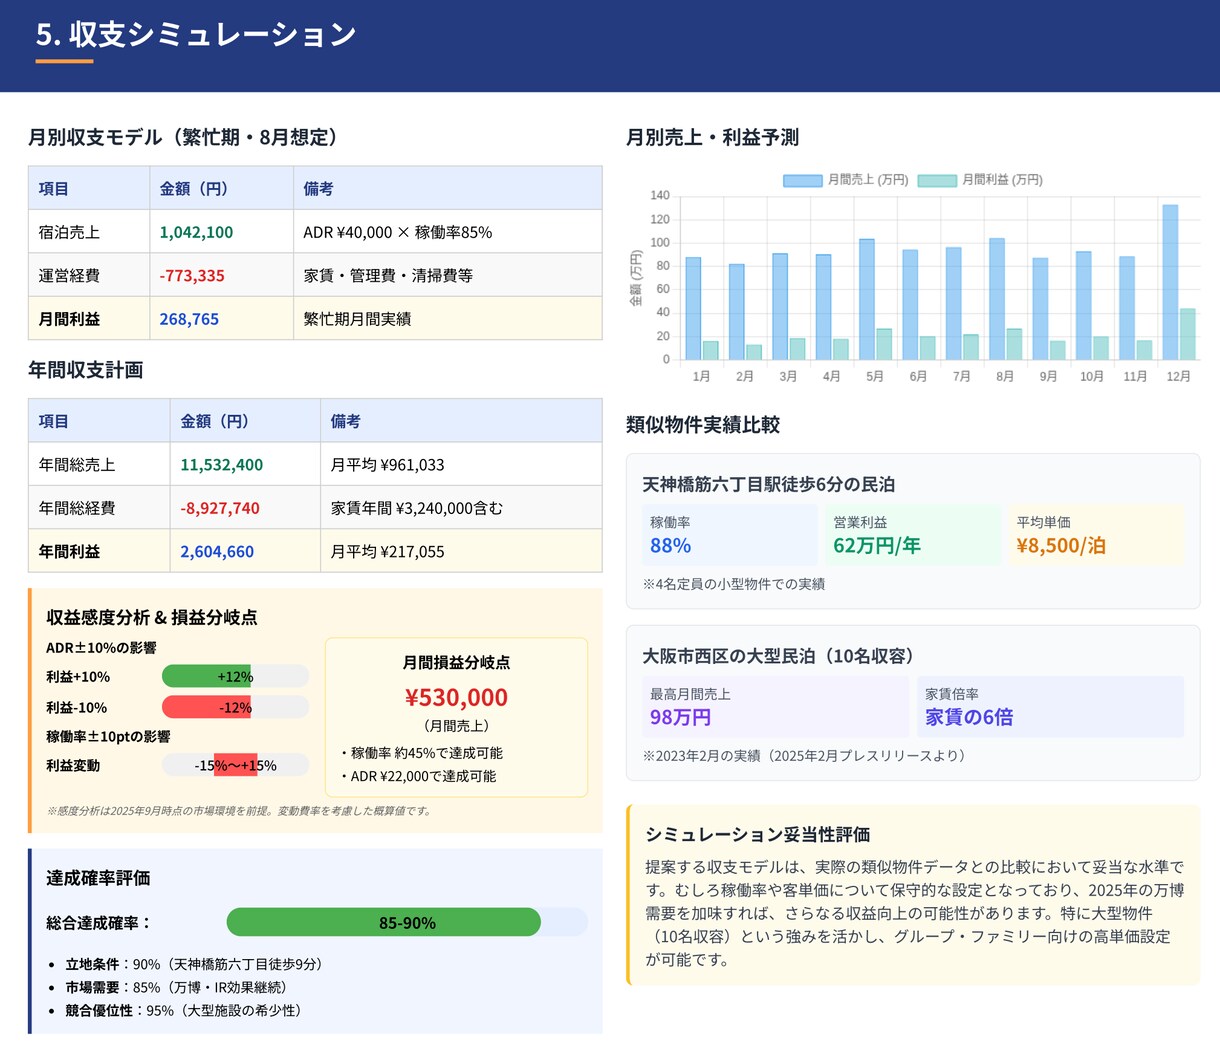This screenshot has height=1051, width=1220.
Task: Click the ※2023年2月の実績 footnote
Action: coord(806,755)
